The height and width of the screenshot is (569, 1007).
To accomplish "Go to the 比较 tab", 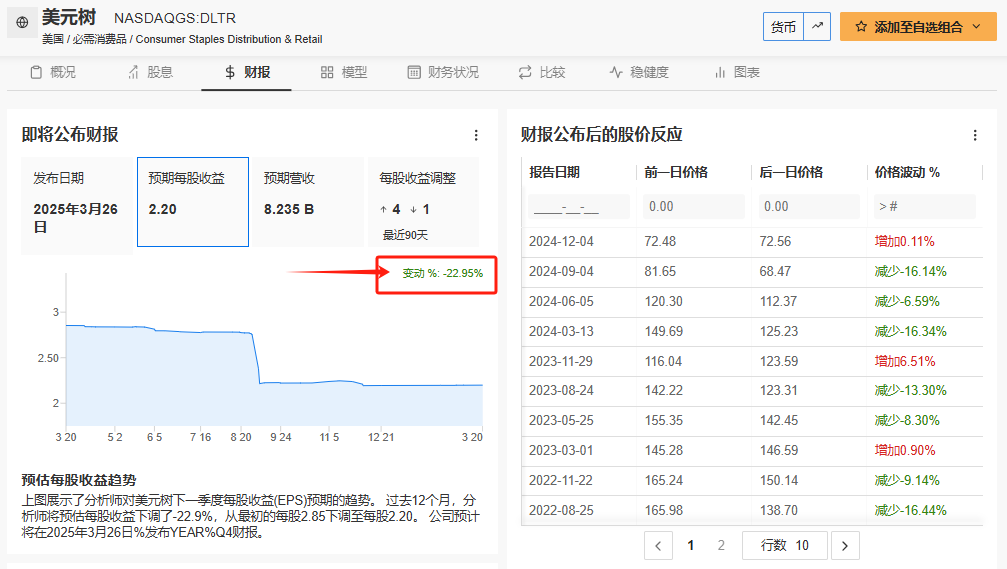I will [x=543, y=73].
